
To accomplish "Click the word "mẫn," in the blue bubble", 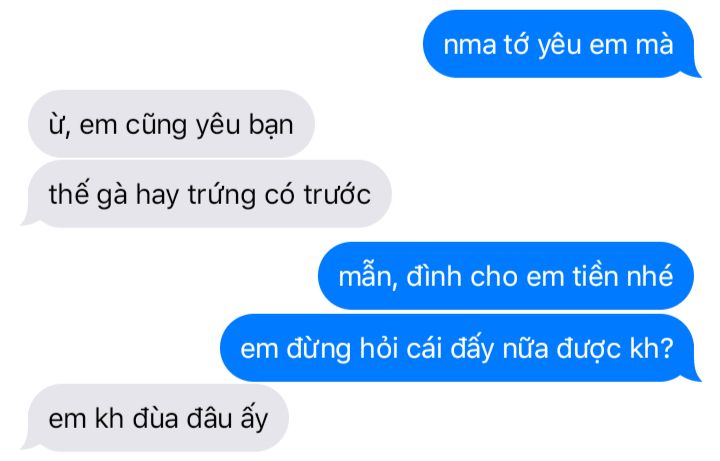I will coord(368,277).
